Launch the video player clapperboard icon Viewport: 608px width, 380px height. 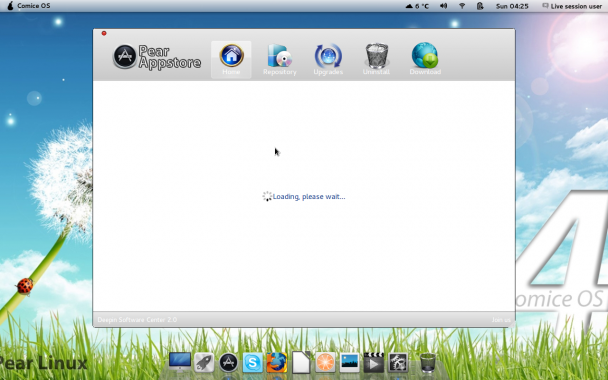(x=373, y=363)
